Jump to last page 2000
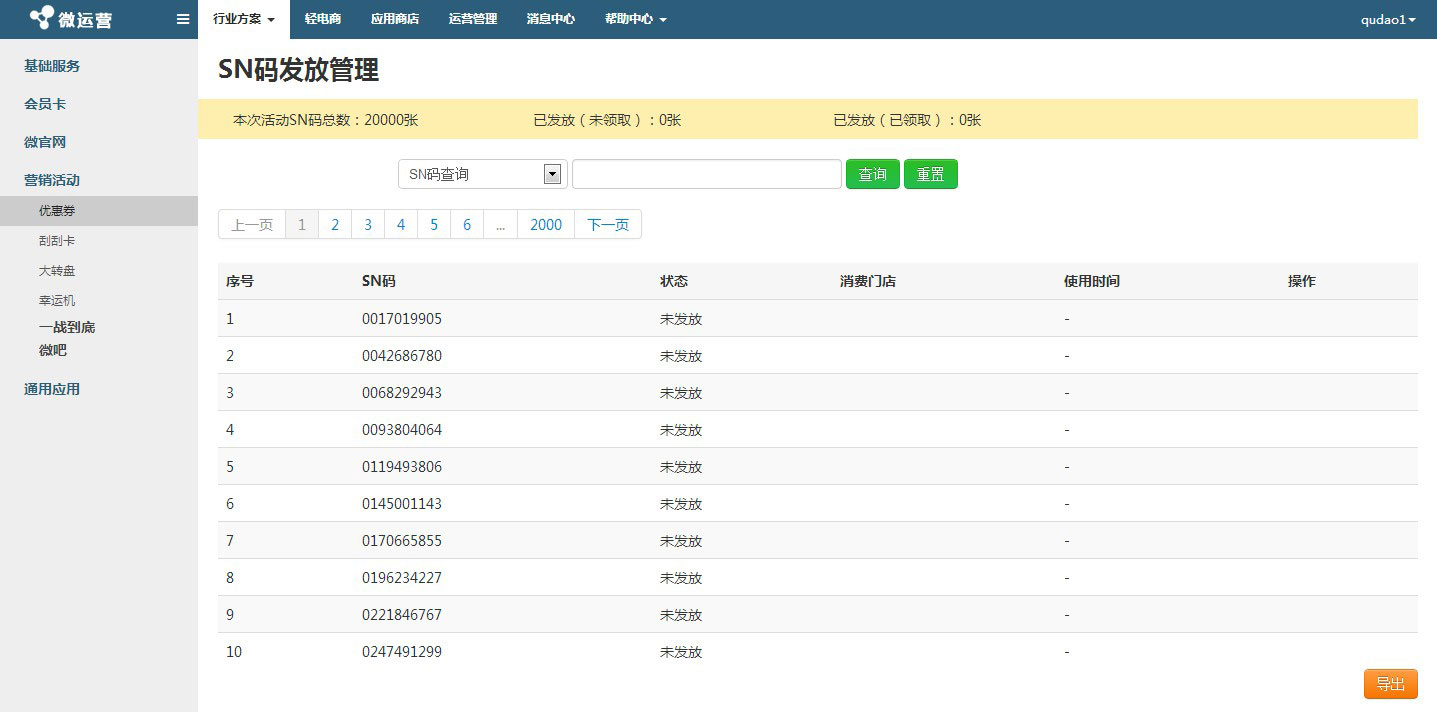 point(546,224)
